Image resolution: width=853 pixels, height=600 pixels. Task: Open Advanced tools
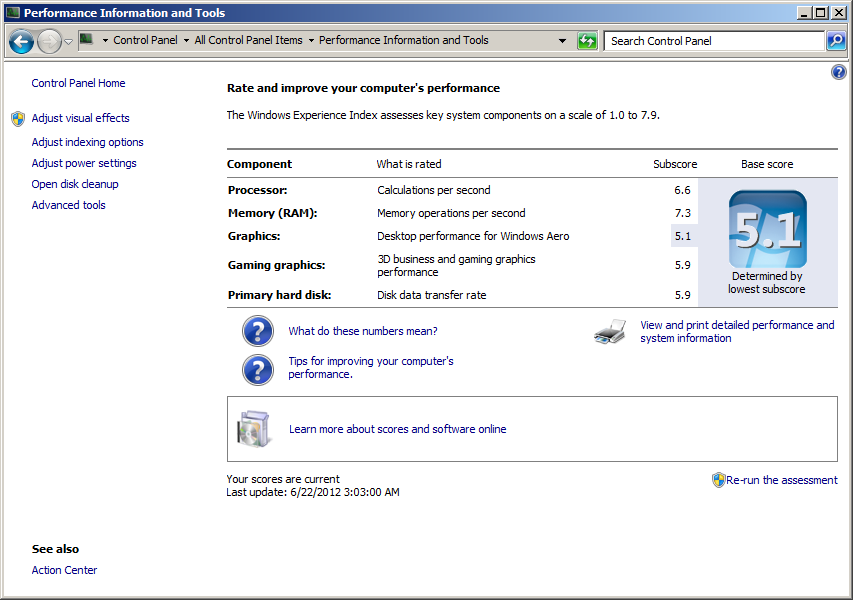pos(69,205)
